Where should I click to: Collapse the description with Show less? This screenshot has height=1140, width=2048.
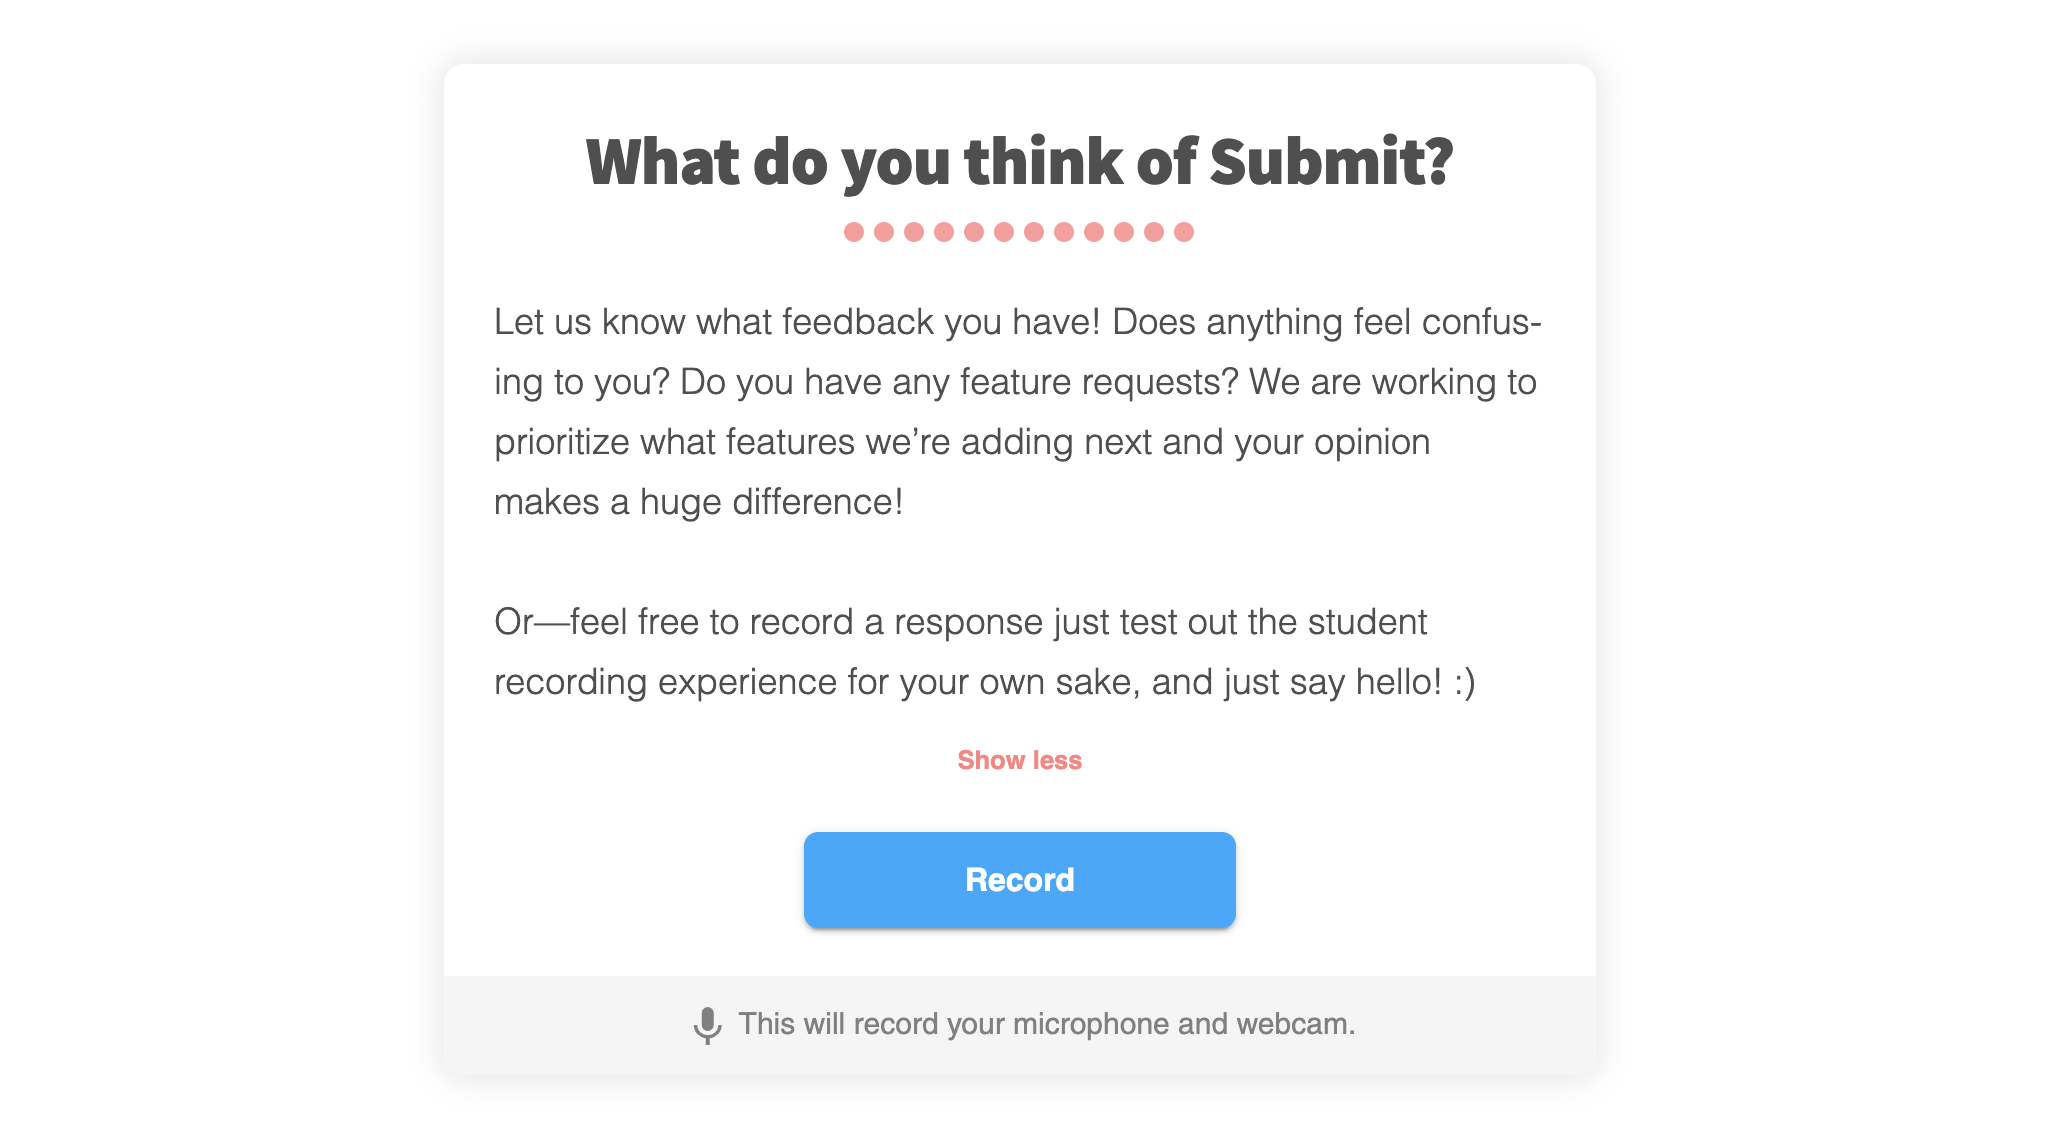(1019, 760)
